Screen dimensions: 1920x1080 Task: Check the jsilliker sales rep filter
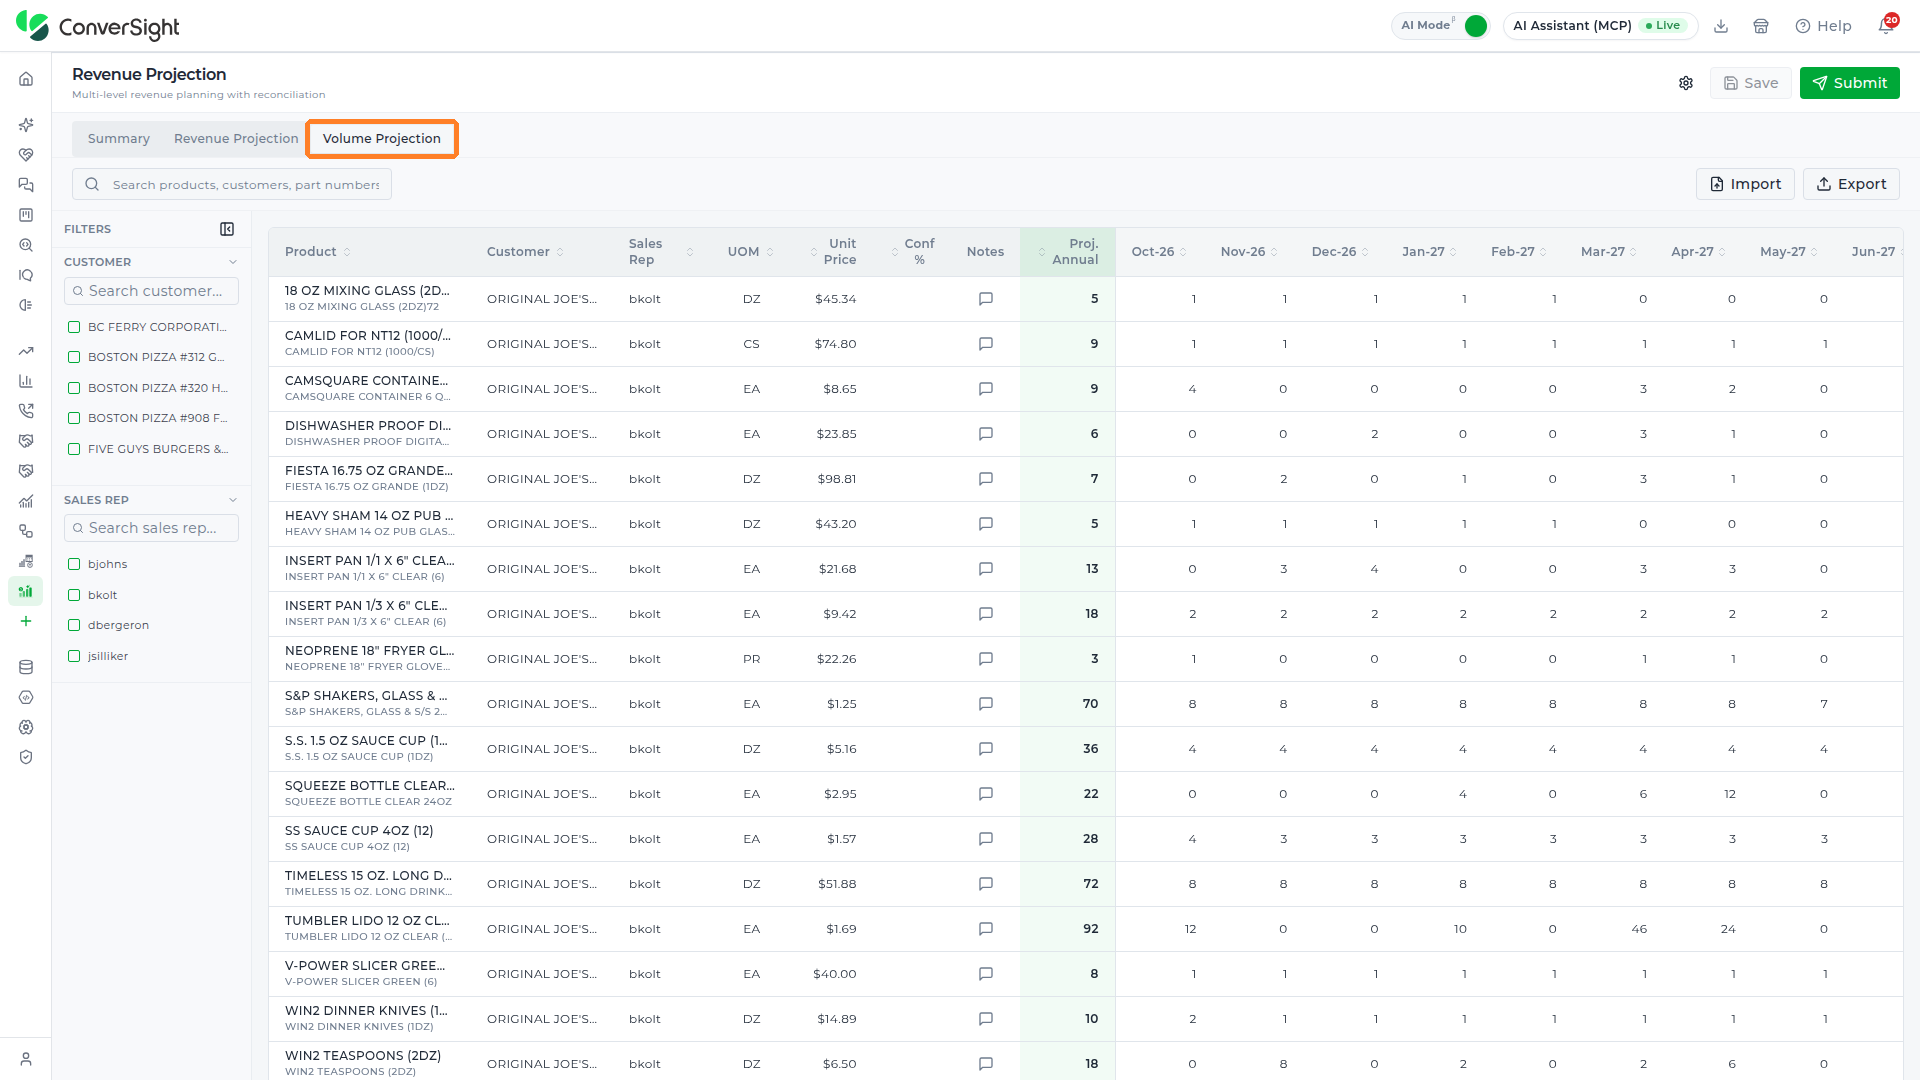[74, 656]
